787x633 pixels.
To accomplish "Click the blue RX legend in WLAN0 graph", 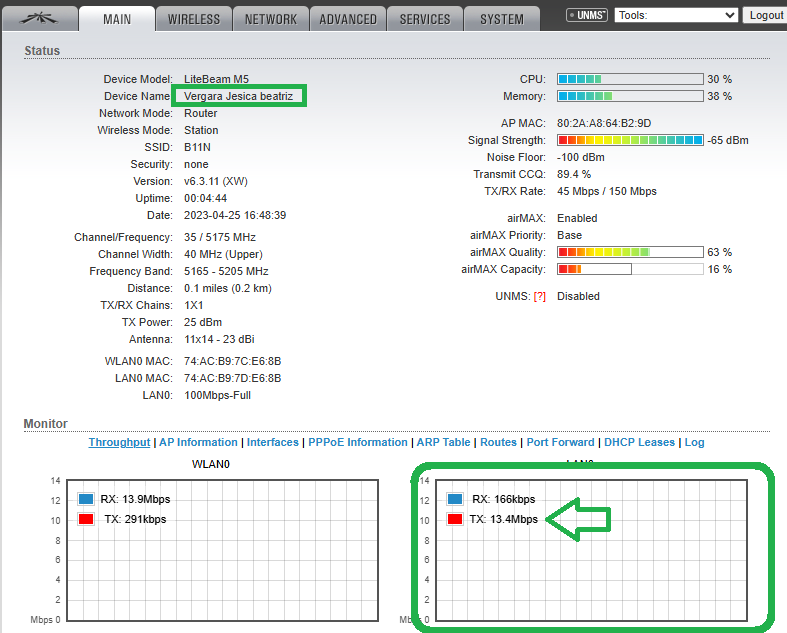I will point(85,499).
